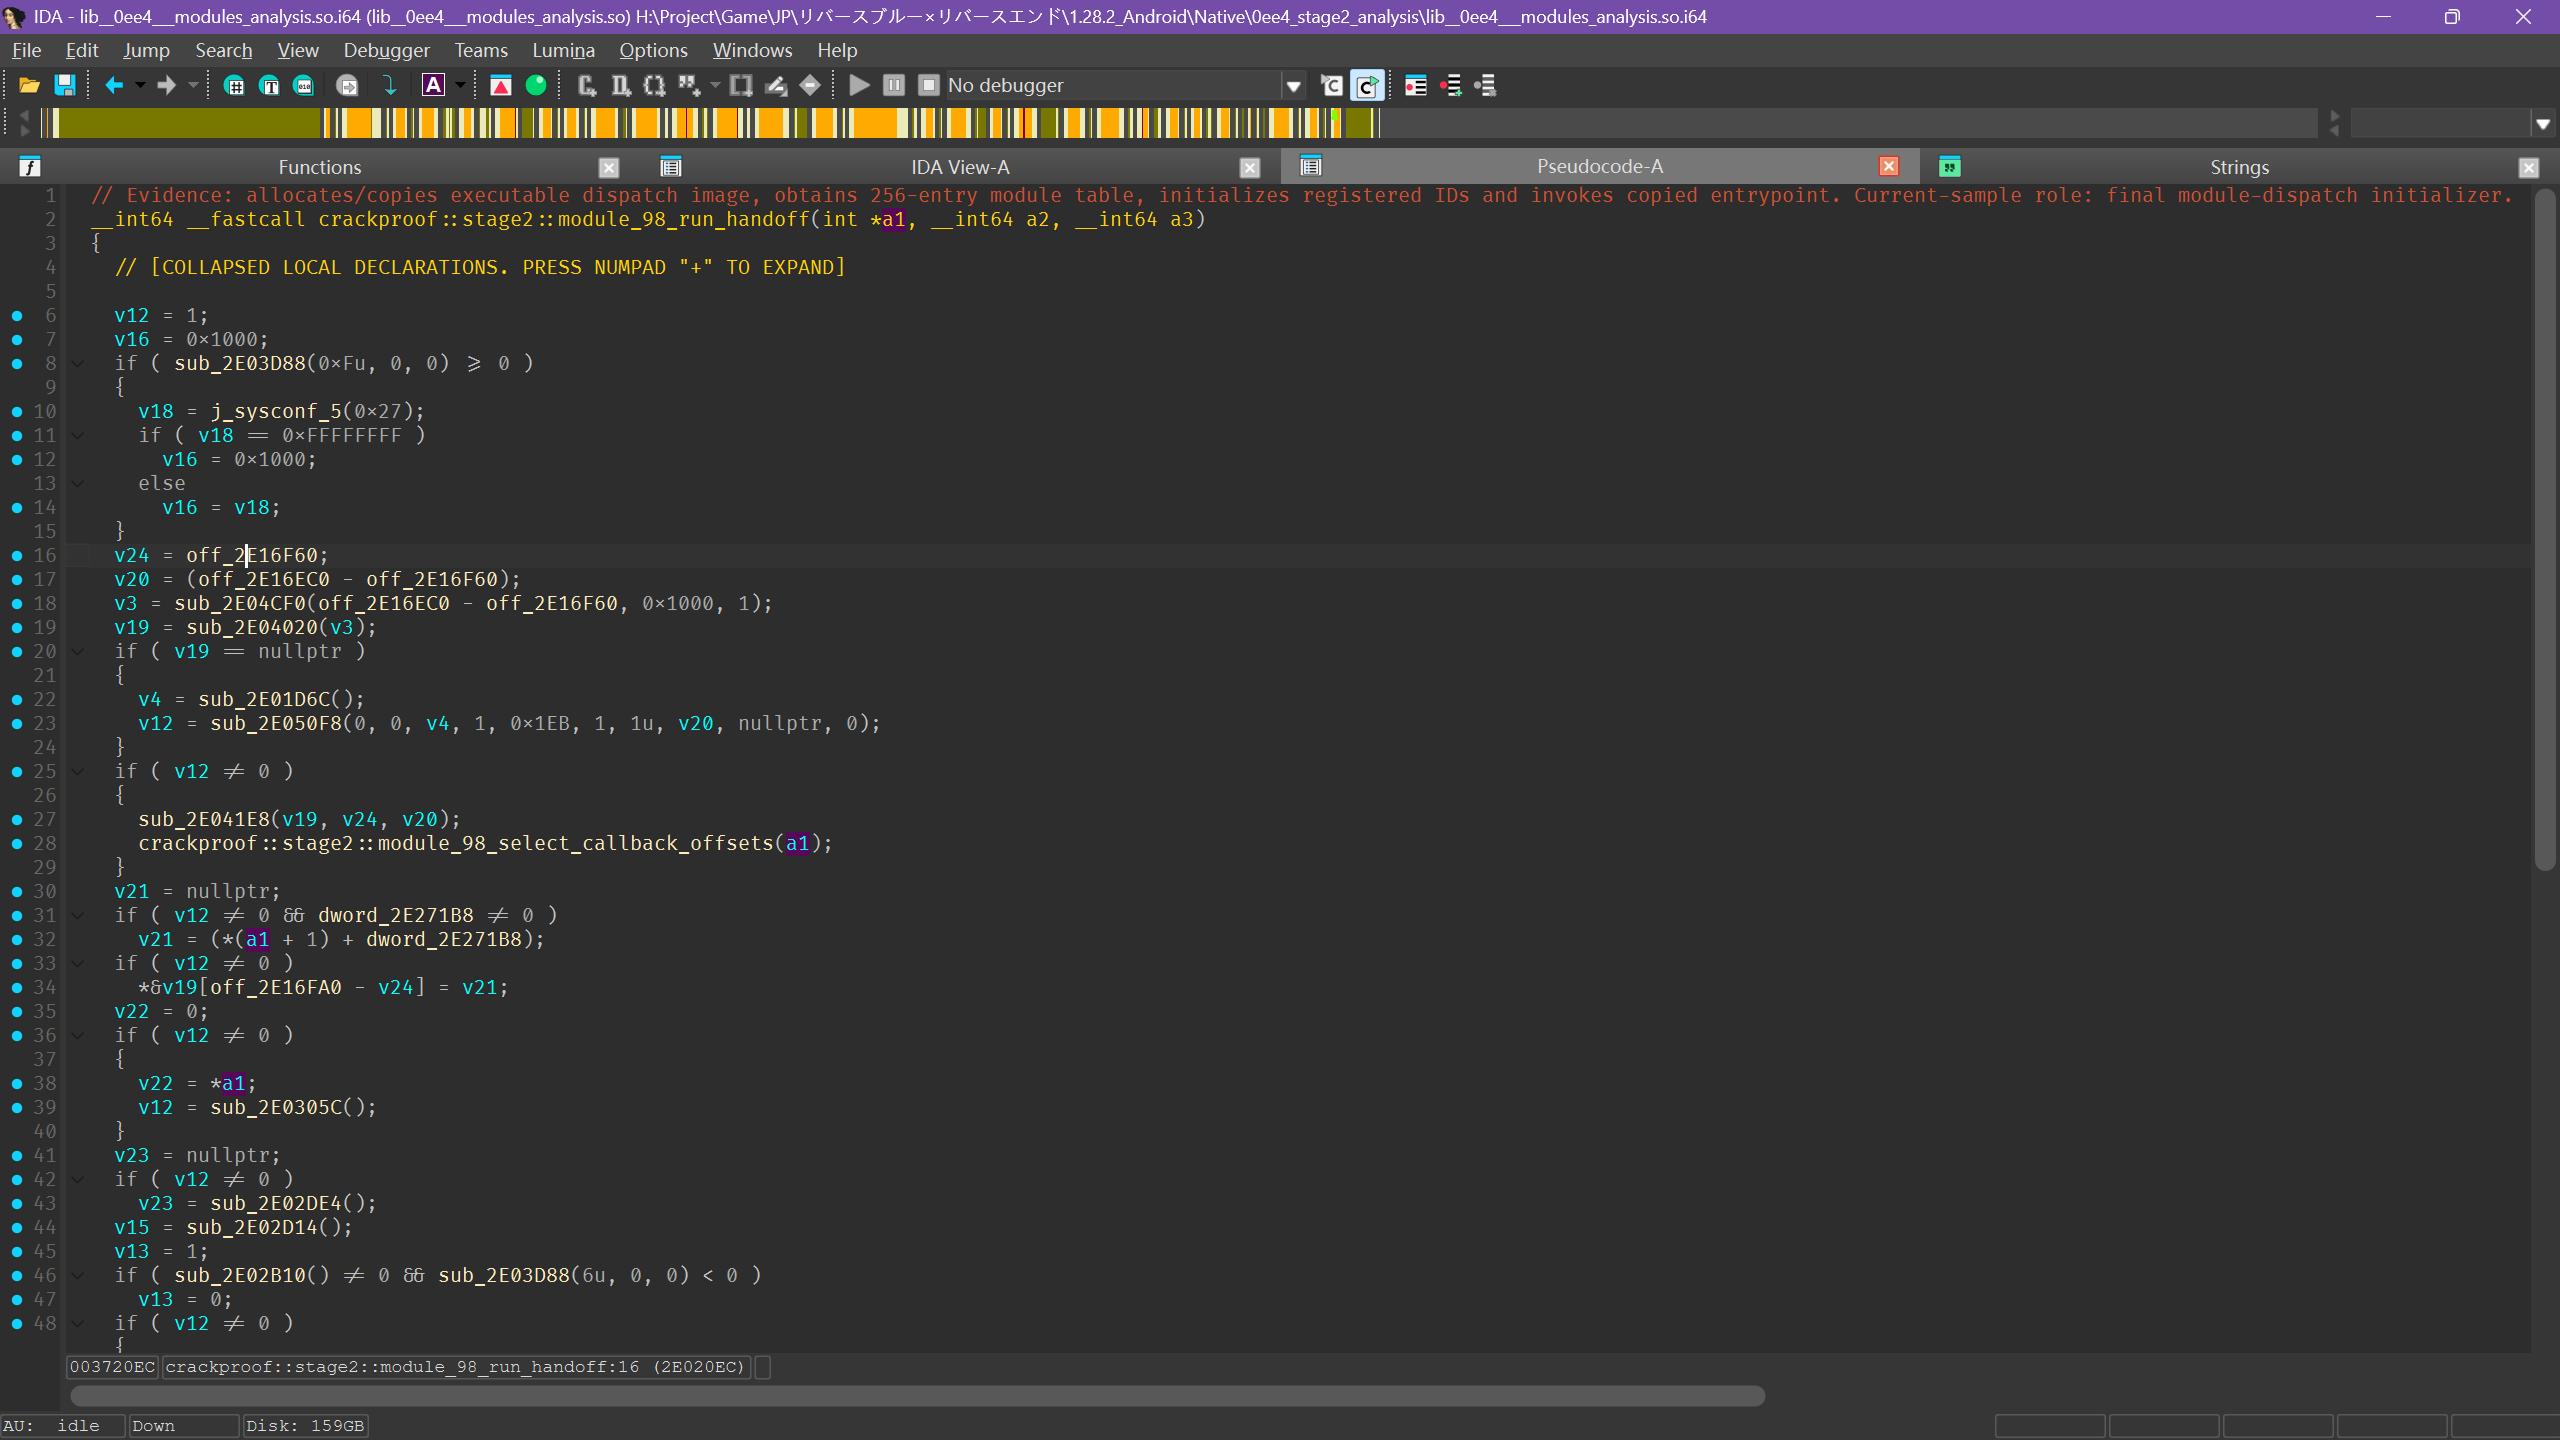Open the Windows menu
Screen dimensions: 2560x1440
[x=752, y=50]
